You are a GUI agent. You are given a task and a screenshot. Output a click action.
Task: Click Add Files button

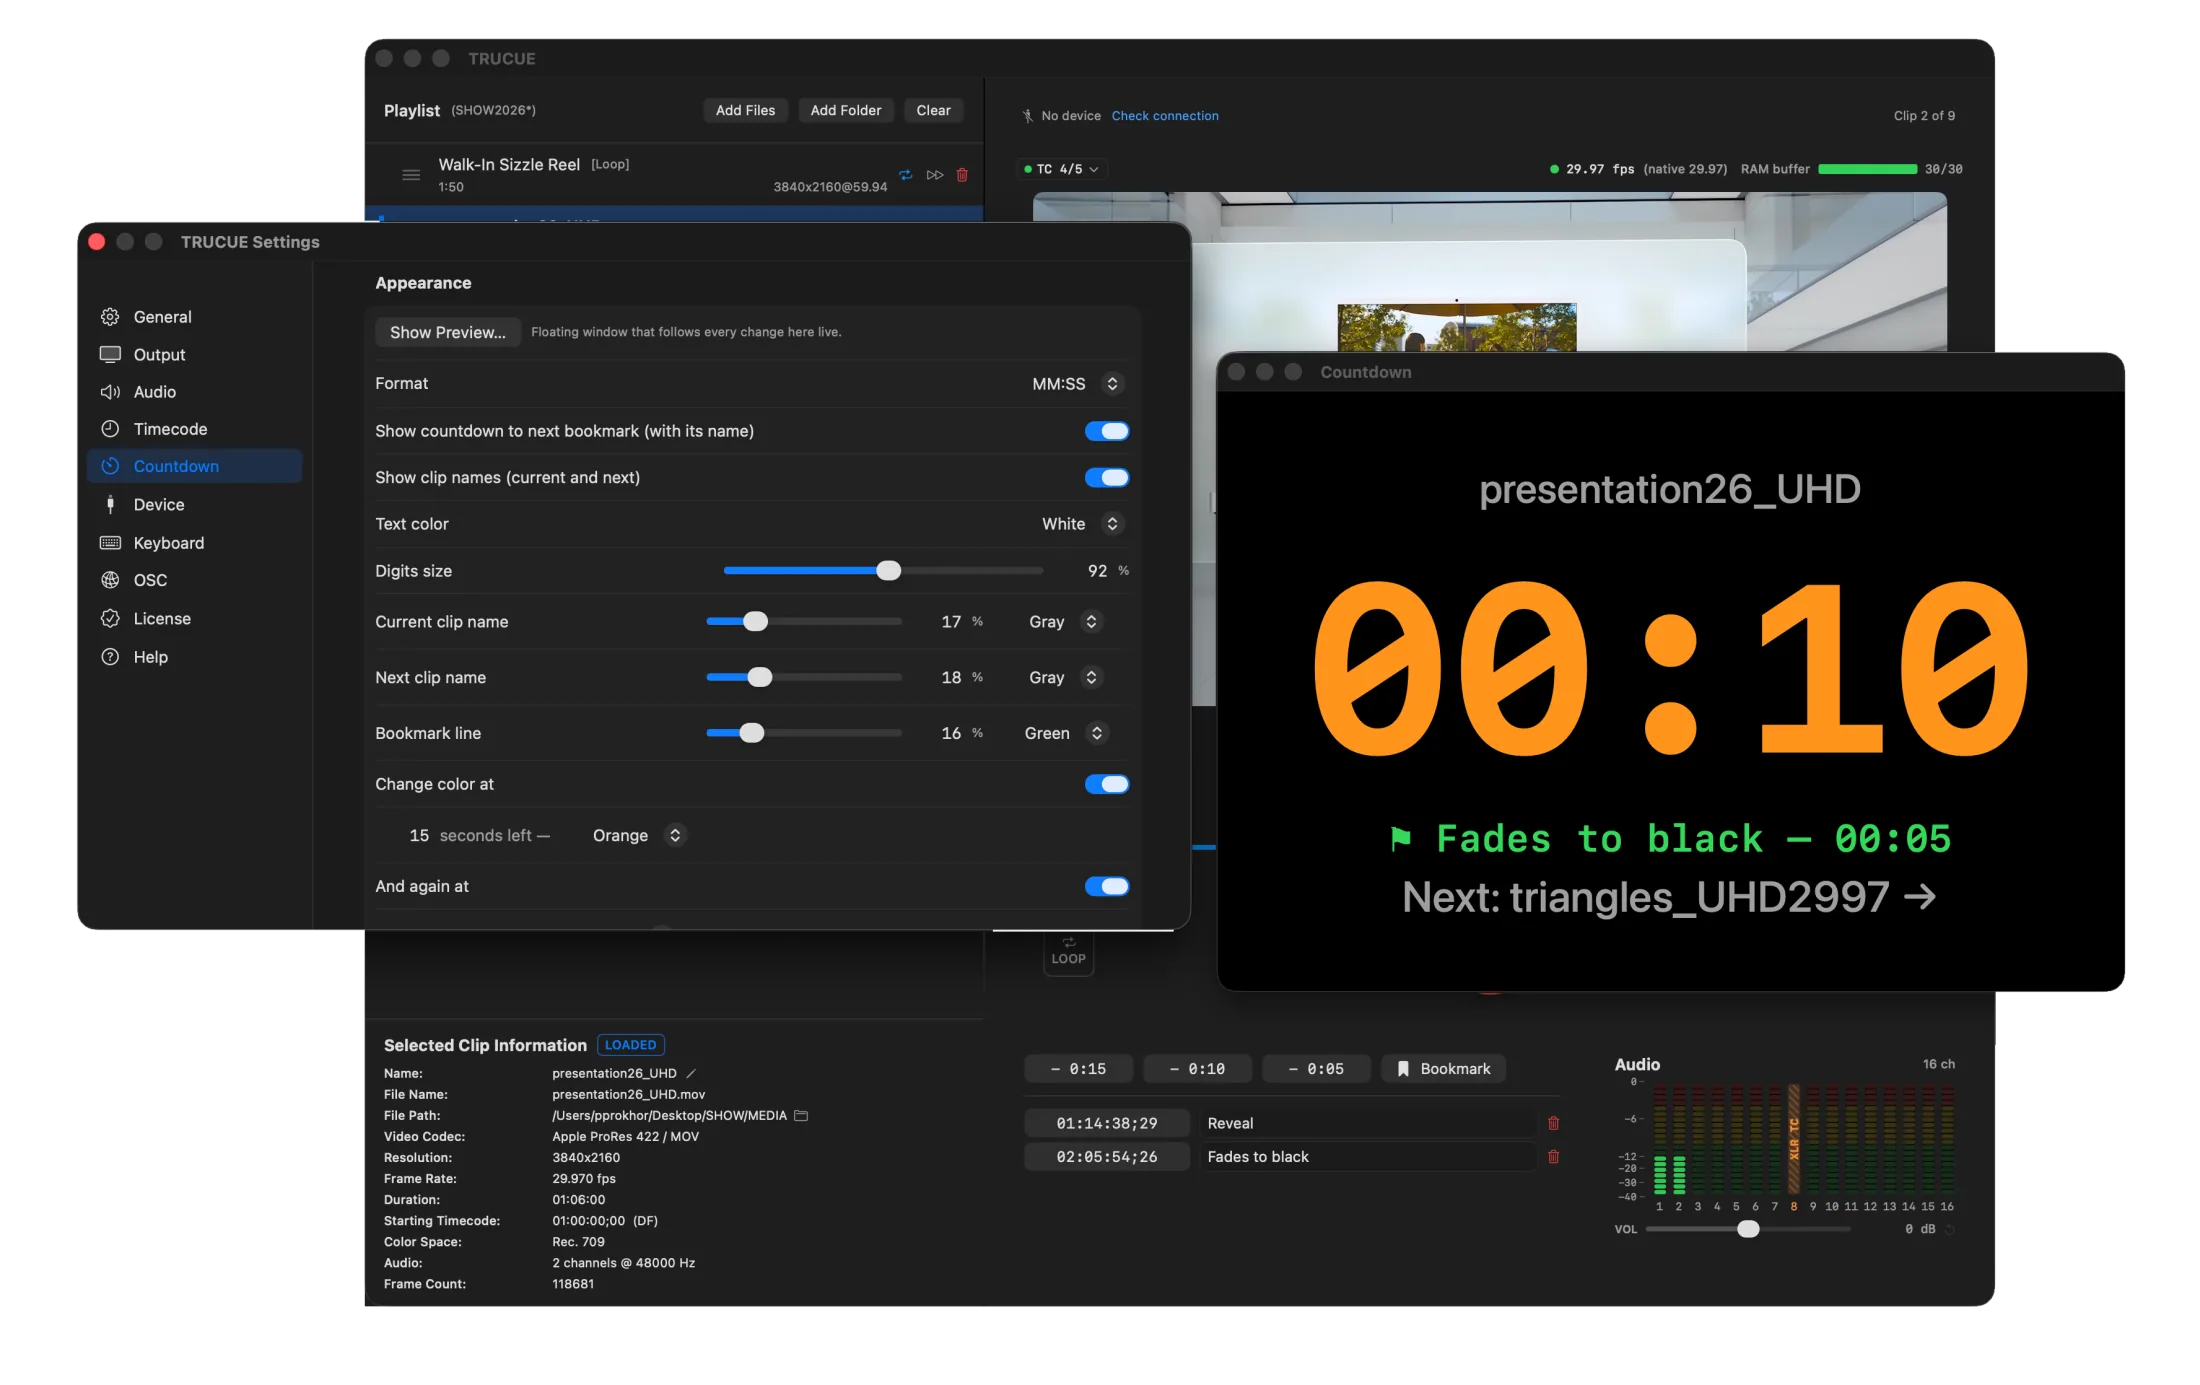click(745, 110)
